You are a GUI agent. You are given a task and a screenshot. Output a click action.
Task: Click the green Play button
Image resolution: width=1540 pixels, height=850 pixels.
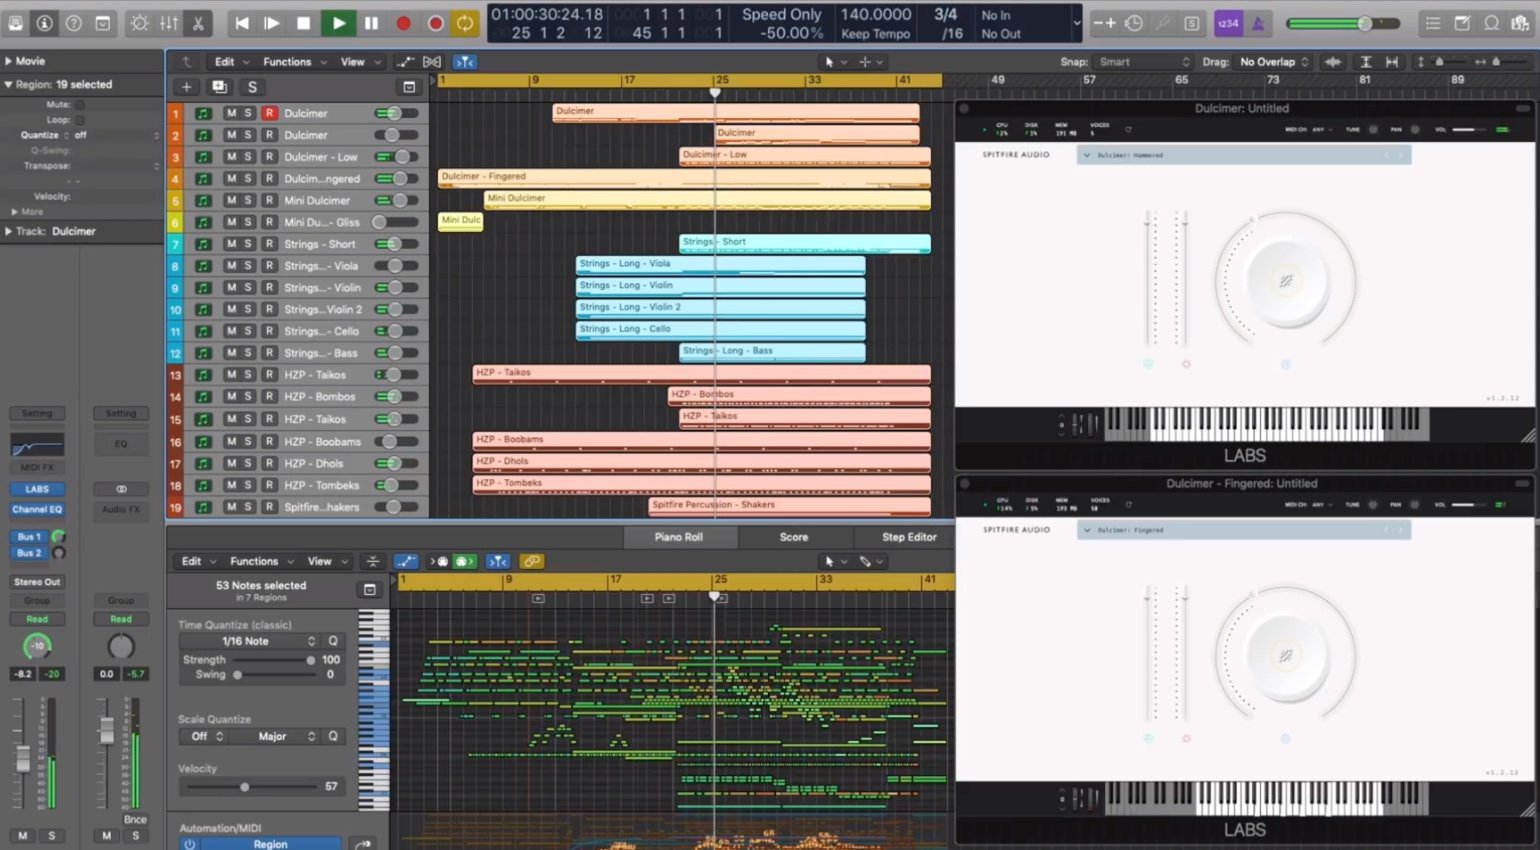pyautogui.click(x=339, y=23)
